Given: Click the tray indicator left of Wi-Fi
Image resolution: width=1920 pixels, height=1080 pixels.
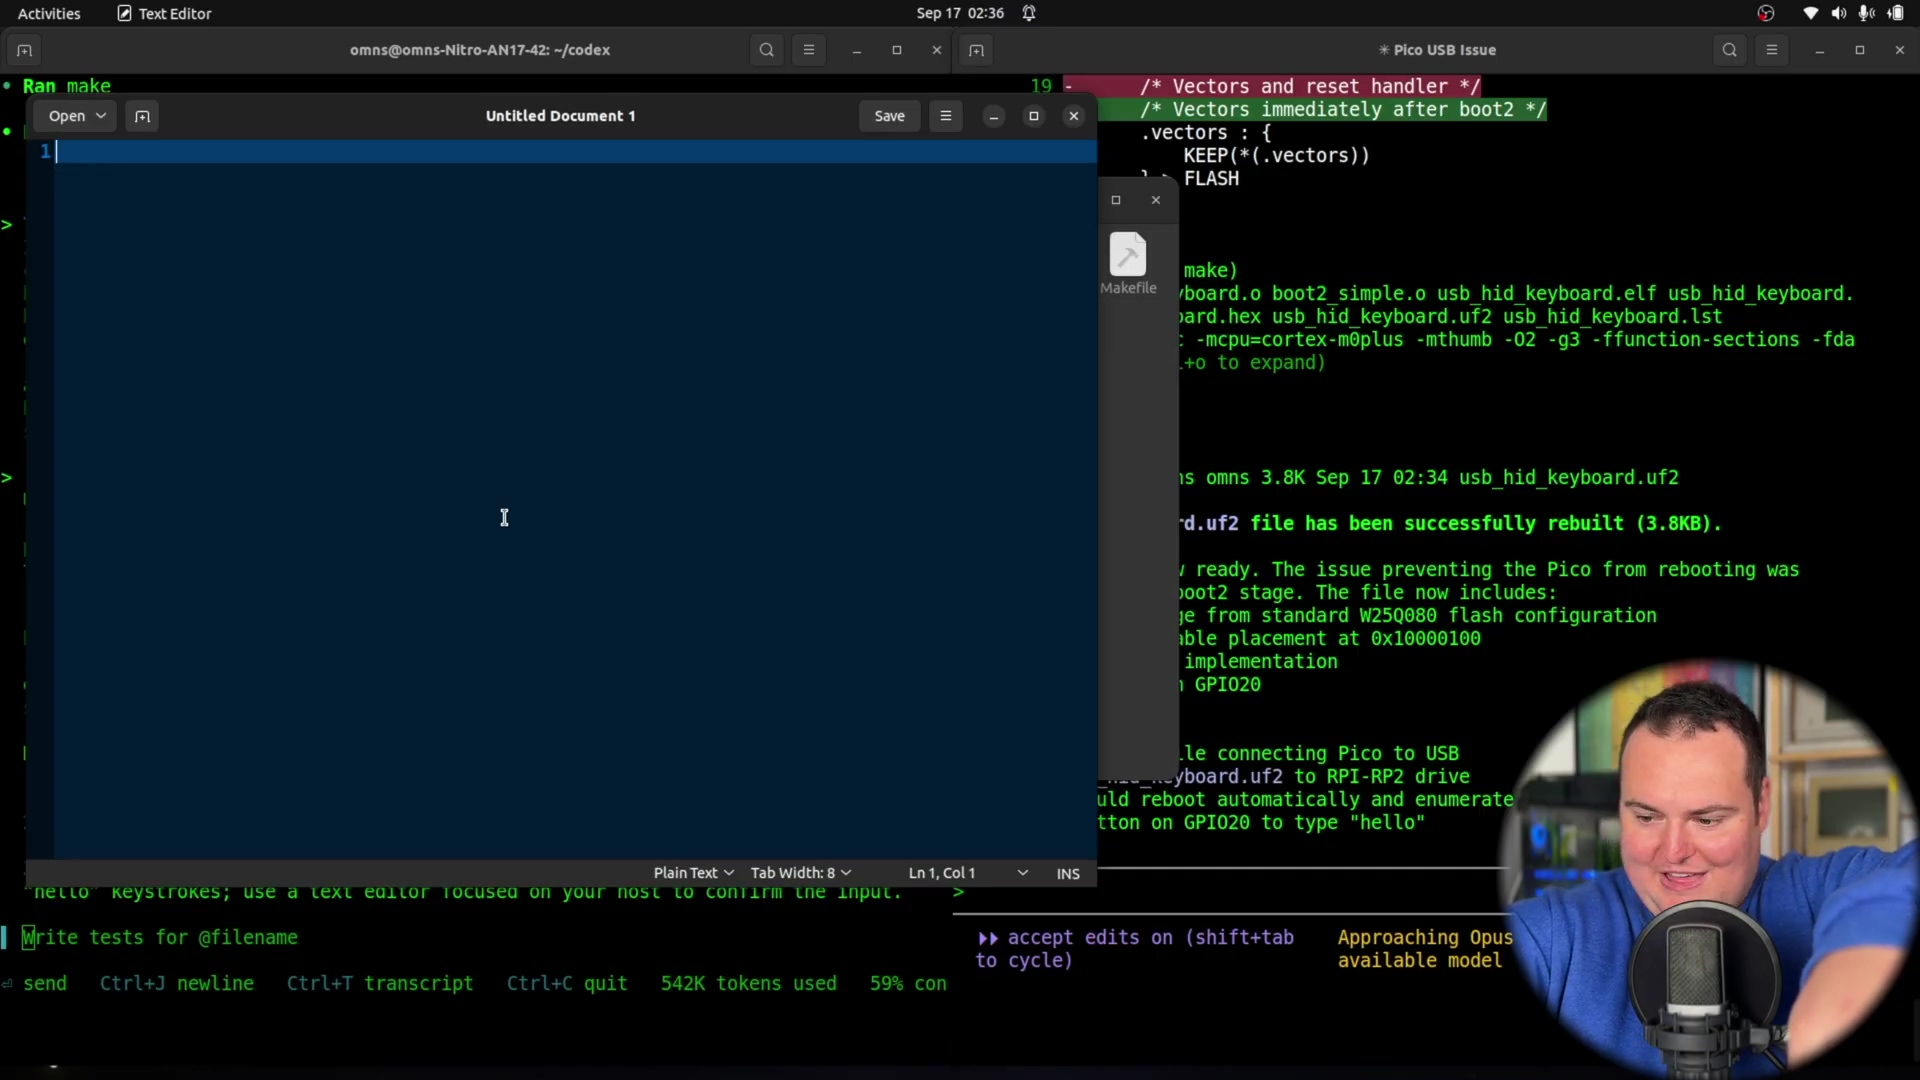Looking at the screenshot, I should click(1766, 13).
